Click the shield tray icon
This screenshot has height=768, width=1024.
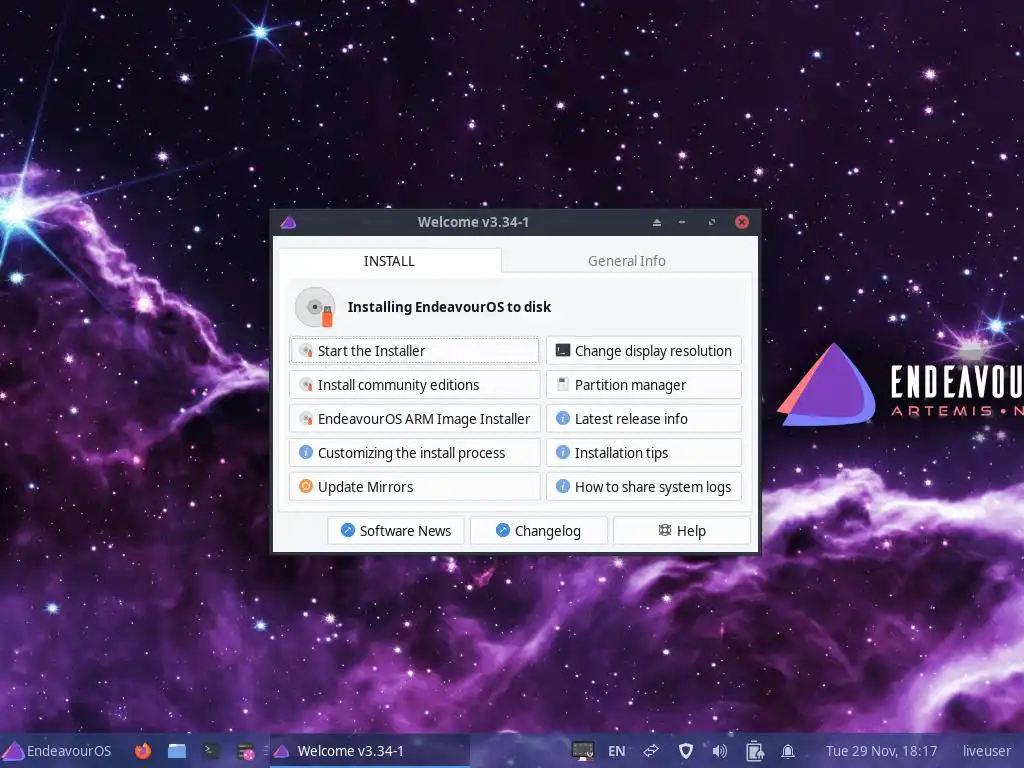point(686,751)
